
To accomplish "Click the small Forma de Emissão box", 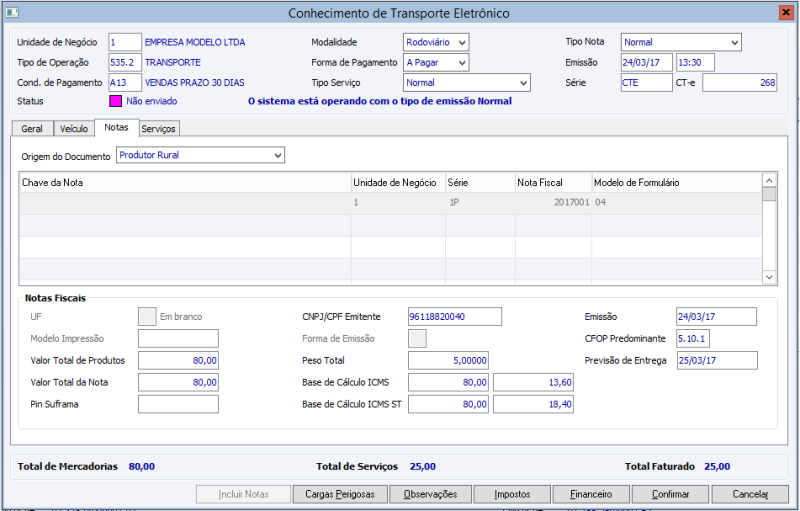I will click(x=417, y=338).
